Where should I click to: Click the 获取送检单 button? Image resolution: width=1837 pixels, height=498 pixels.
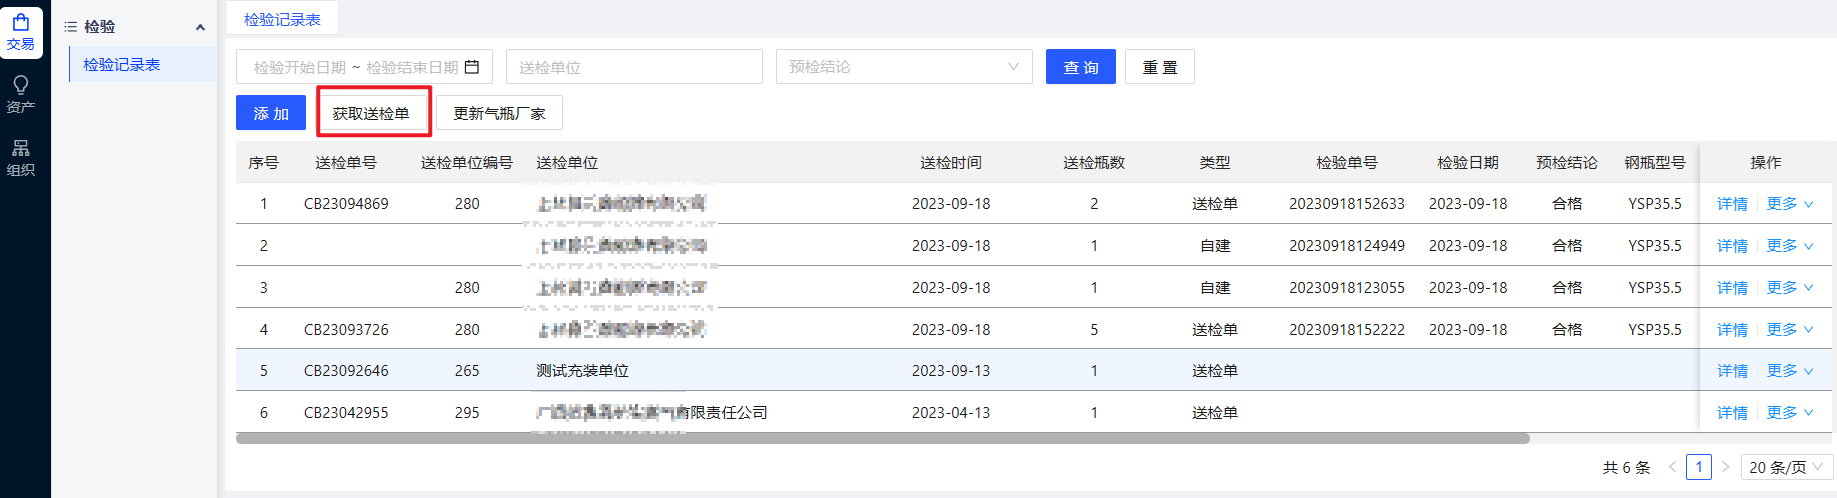(x=372, y=113)
